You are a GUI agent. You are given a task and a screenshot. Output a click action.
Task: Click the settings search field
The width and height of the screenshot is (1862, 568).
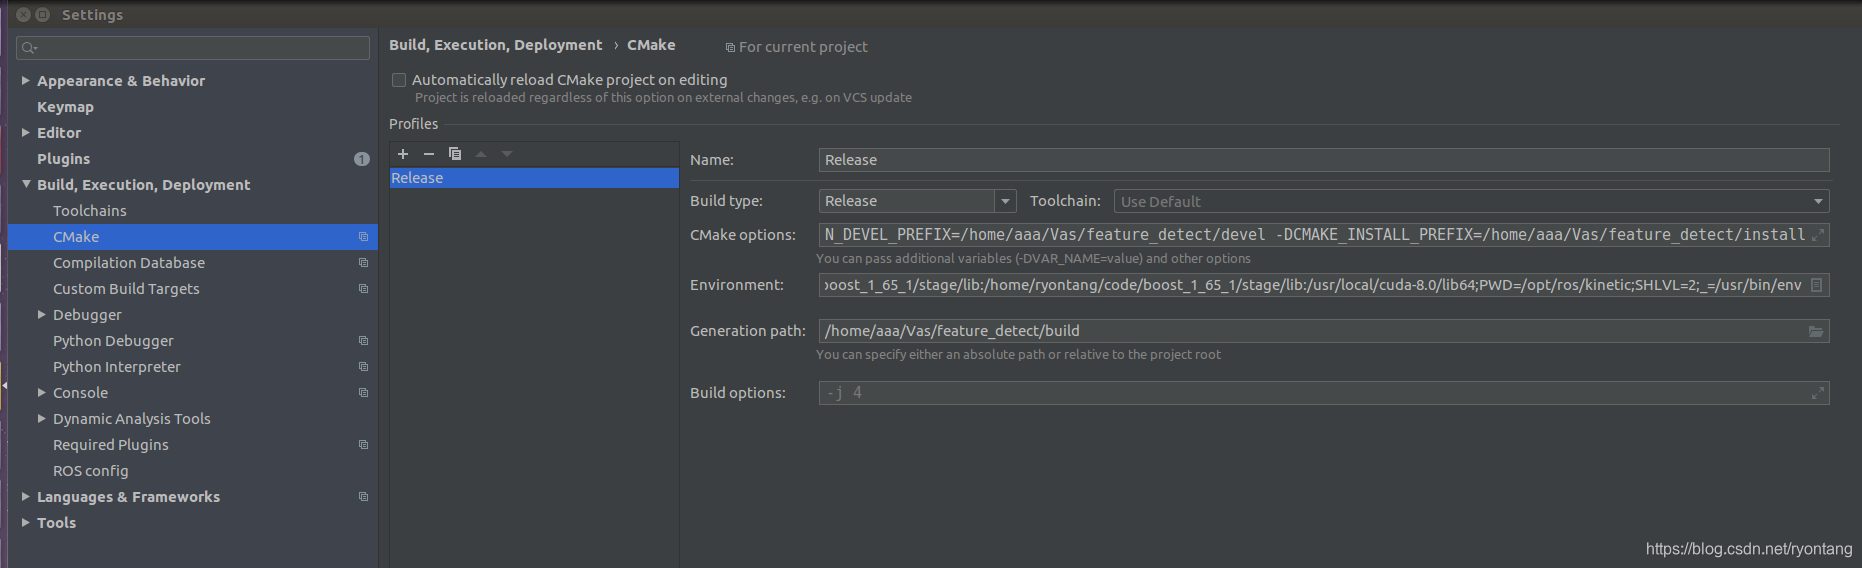click(x=193, y=47)
